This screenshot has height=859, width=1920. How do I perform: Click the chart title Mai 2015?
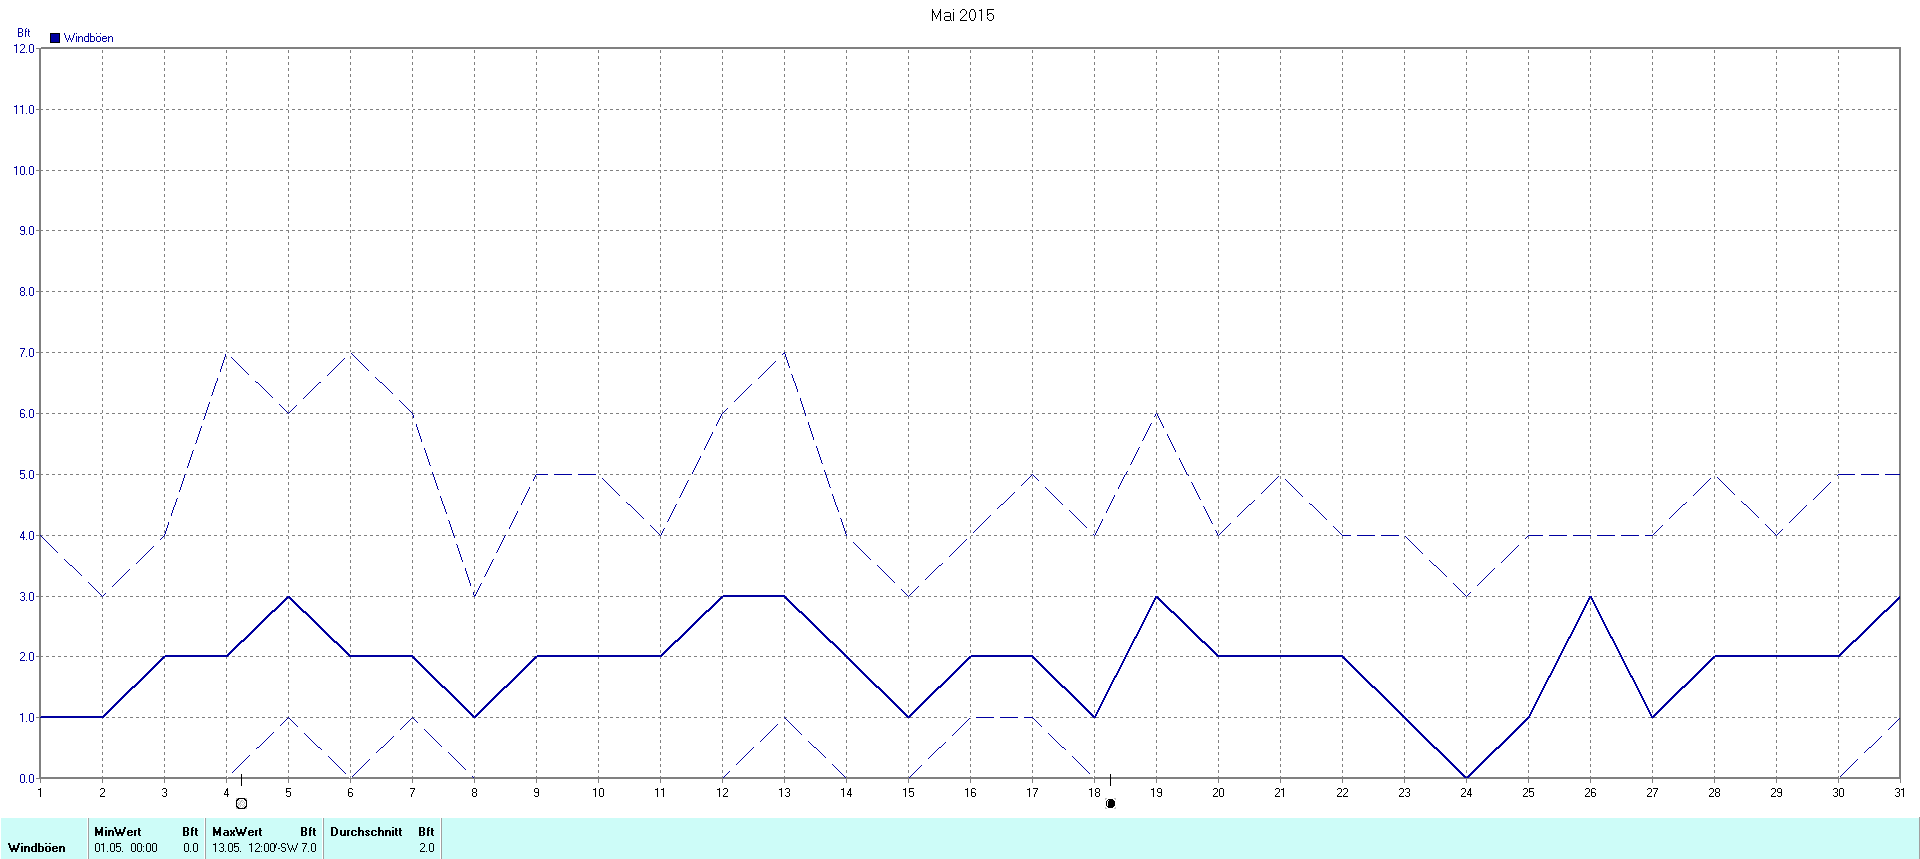pyautogui.click(x=962, y=15)
